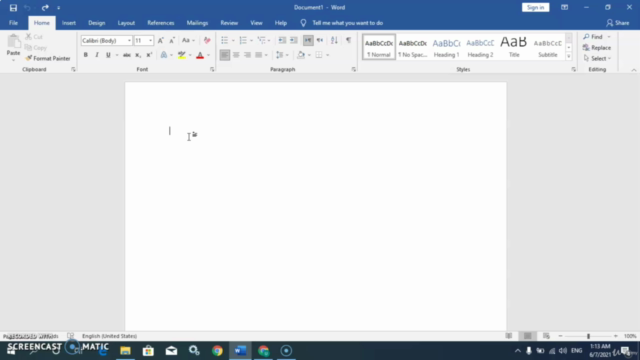Apply paragraph shading paint bucket
The width and height of the screenshot is (640, 360).
(301, 55)
